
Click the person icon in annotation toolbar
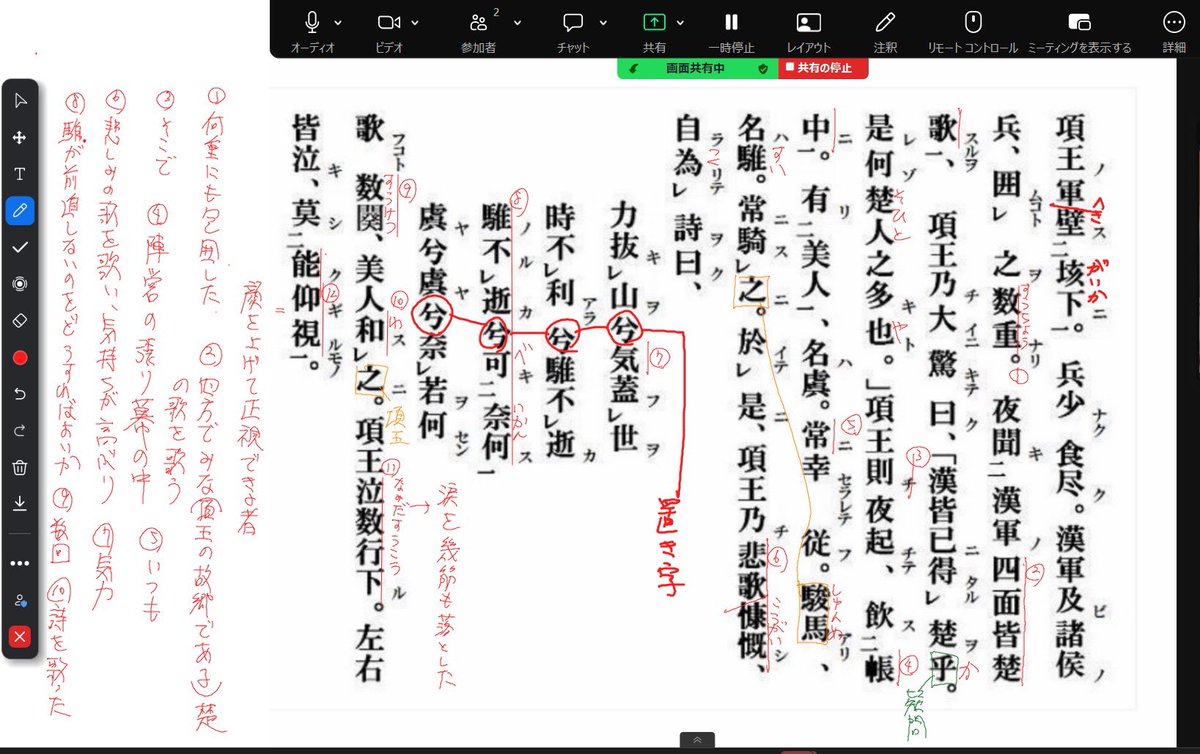(20, 600)
